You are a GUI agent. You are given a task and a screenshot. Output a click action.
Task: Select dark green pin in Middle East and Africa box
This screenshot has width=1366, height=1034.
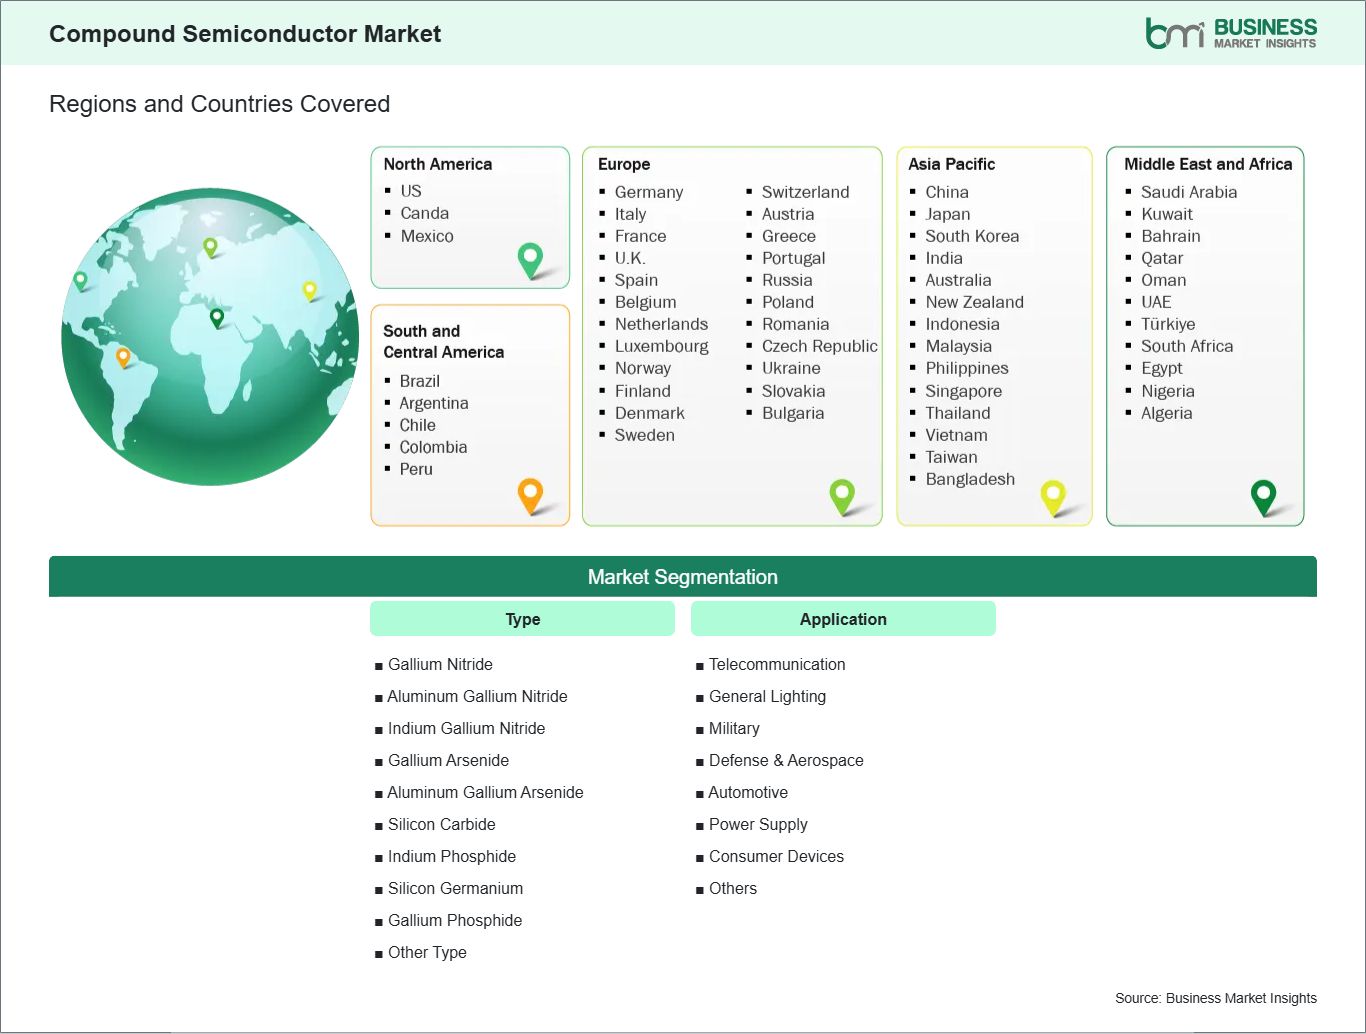(x=1264, y=495)
